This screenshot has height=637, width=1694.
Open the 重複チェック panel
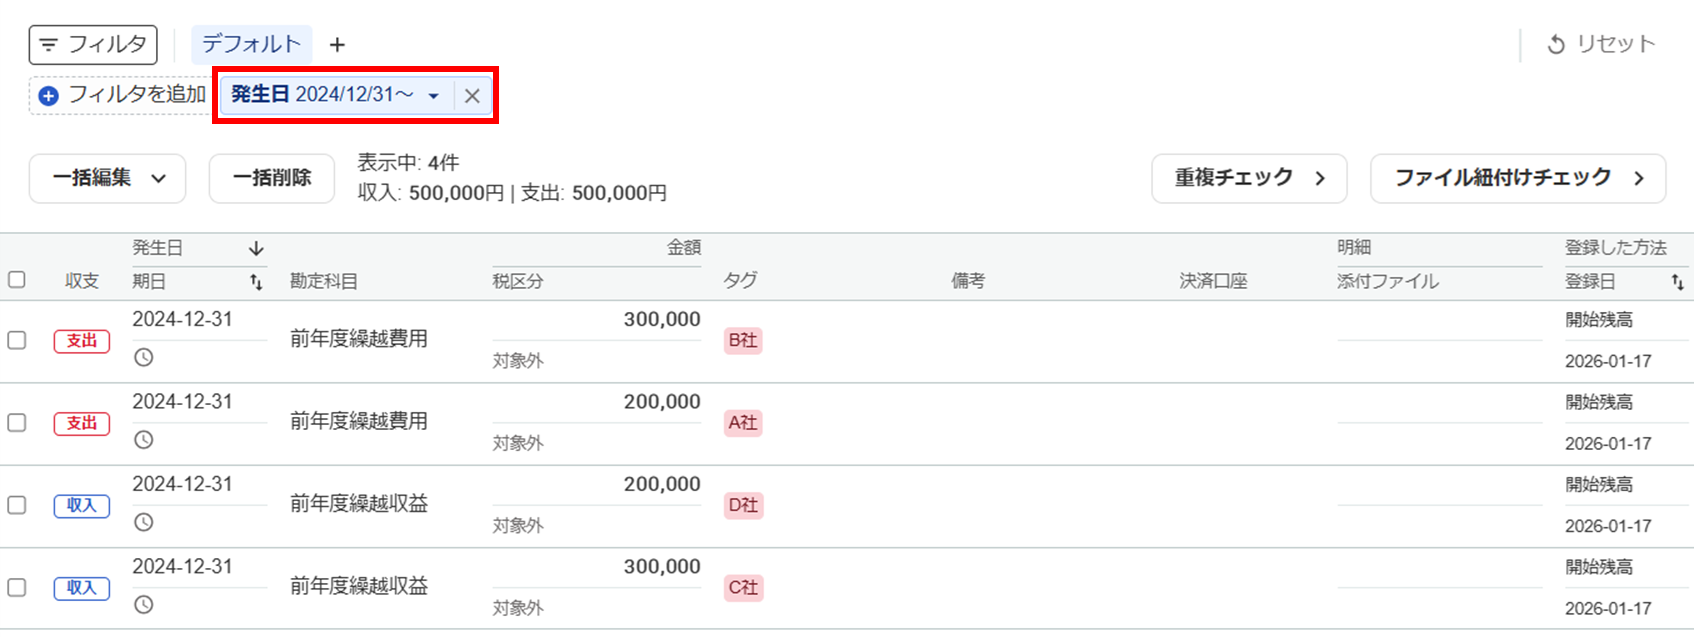[x=1249, y=178]
